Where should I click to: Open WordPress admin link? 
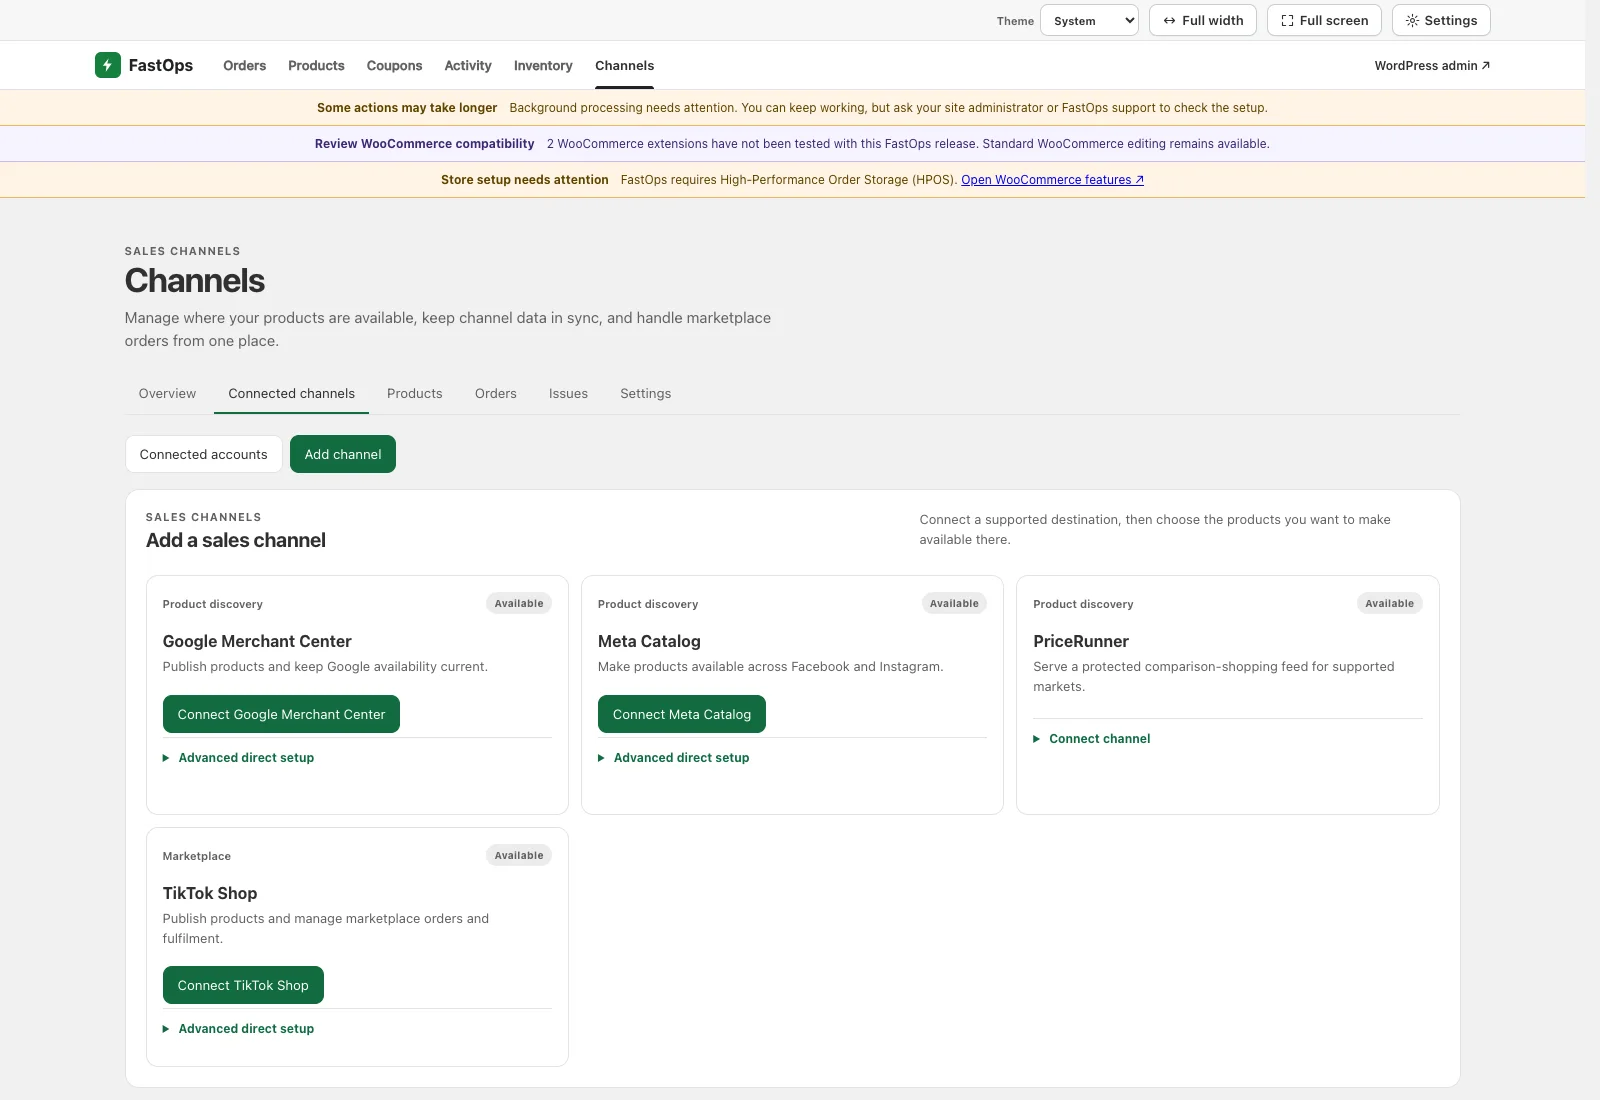pyautogui.click(x=1432, y=66)
